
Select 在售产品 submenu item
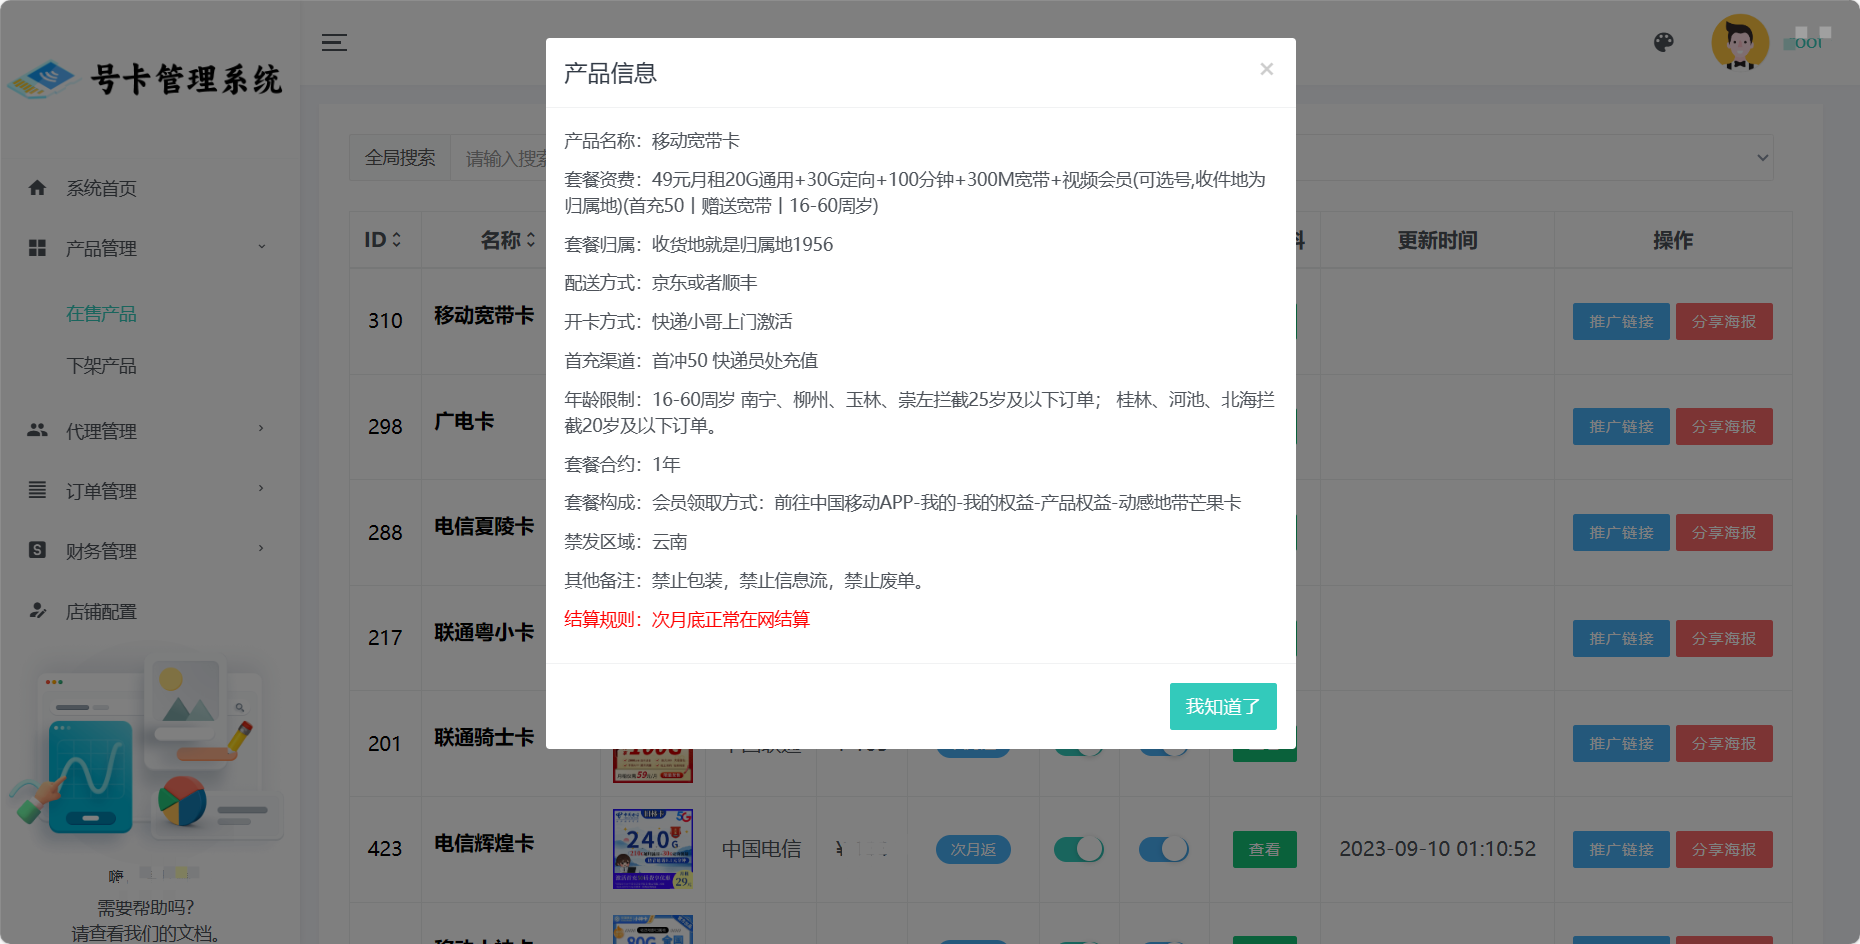[x=101, y=314]
